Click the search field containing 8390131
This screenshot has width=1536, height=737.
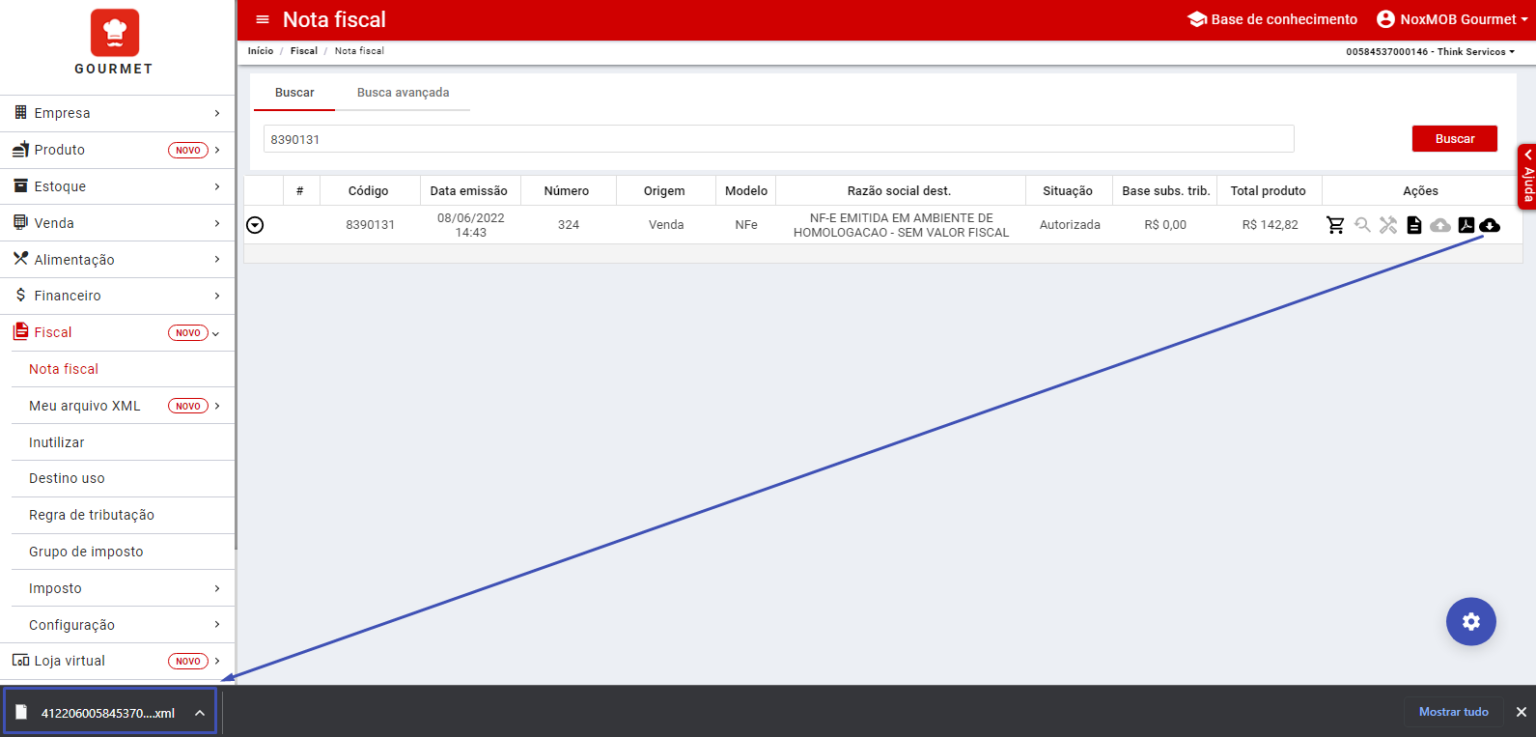click(779, 139)
